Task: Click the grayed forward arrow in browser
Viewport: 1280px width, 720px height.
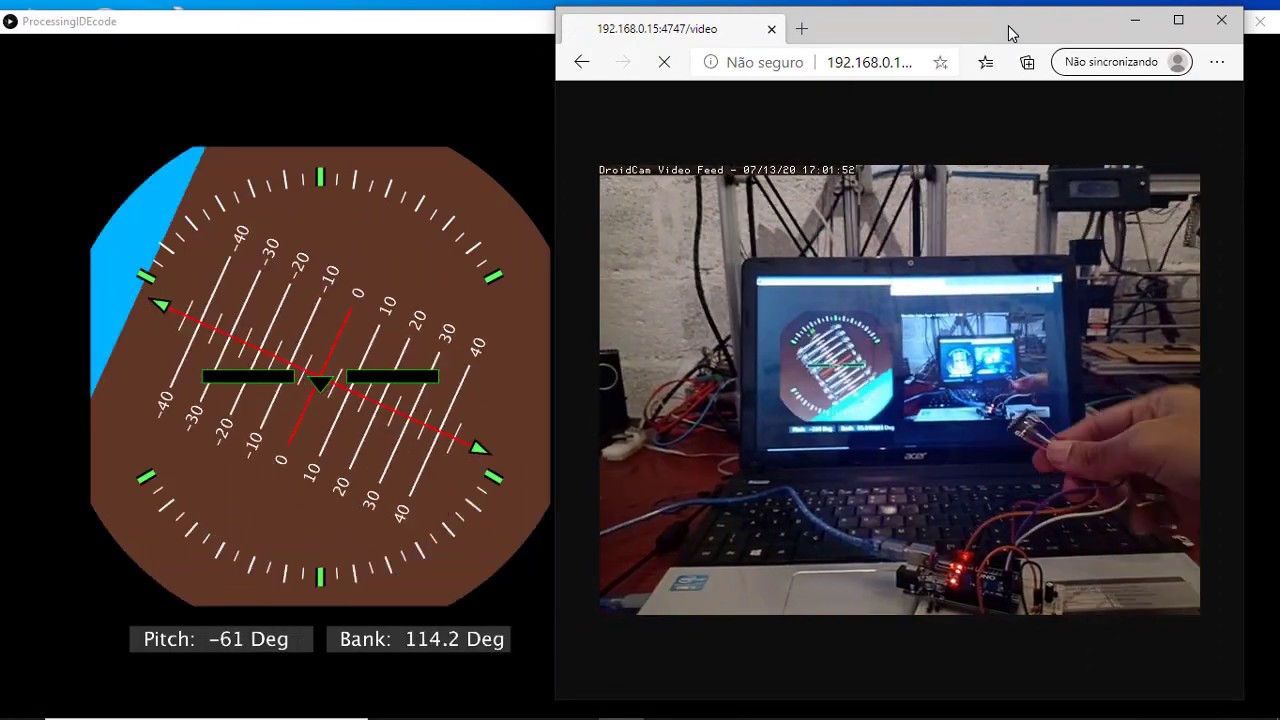Action: click(623, 62)
